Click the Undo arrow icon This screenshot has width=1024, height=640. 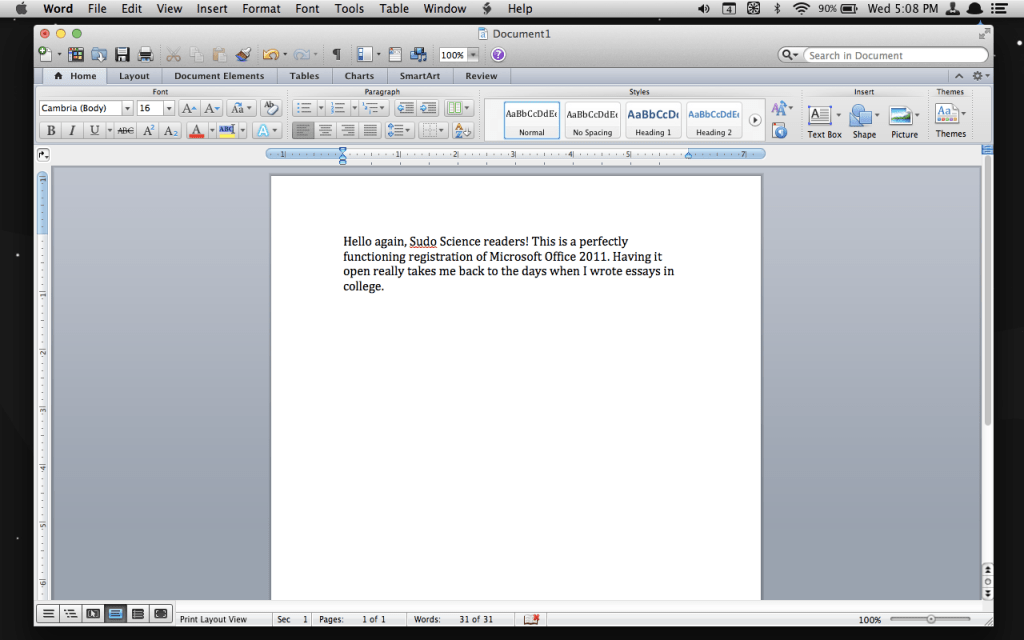270,54
